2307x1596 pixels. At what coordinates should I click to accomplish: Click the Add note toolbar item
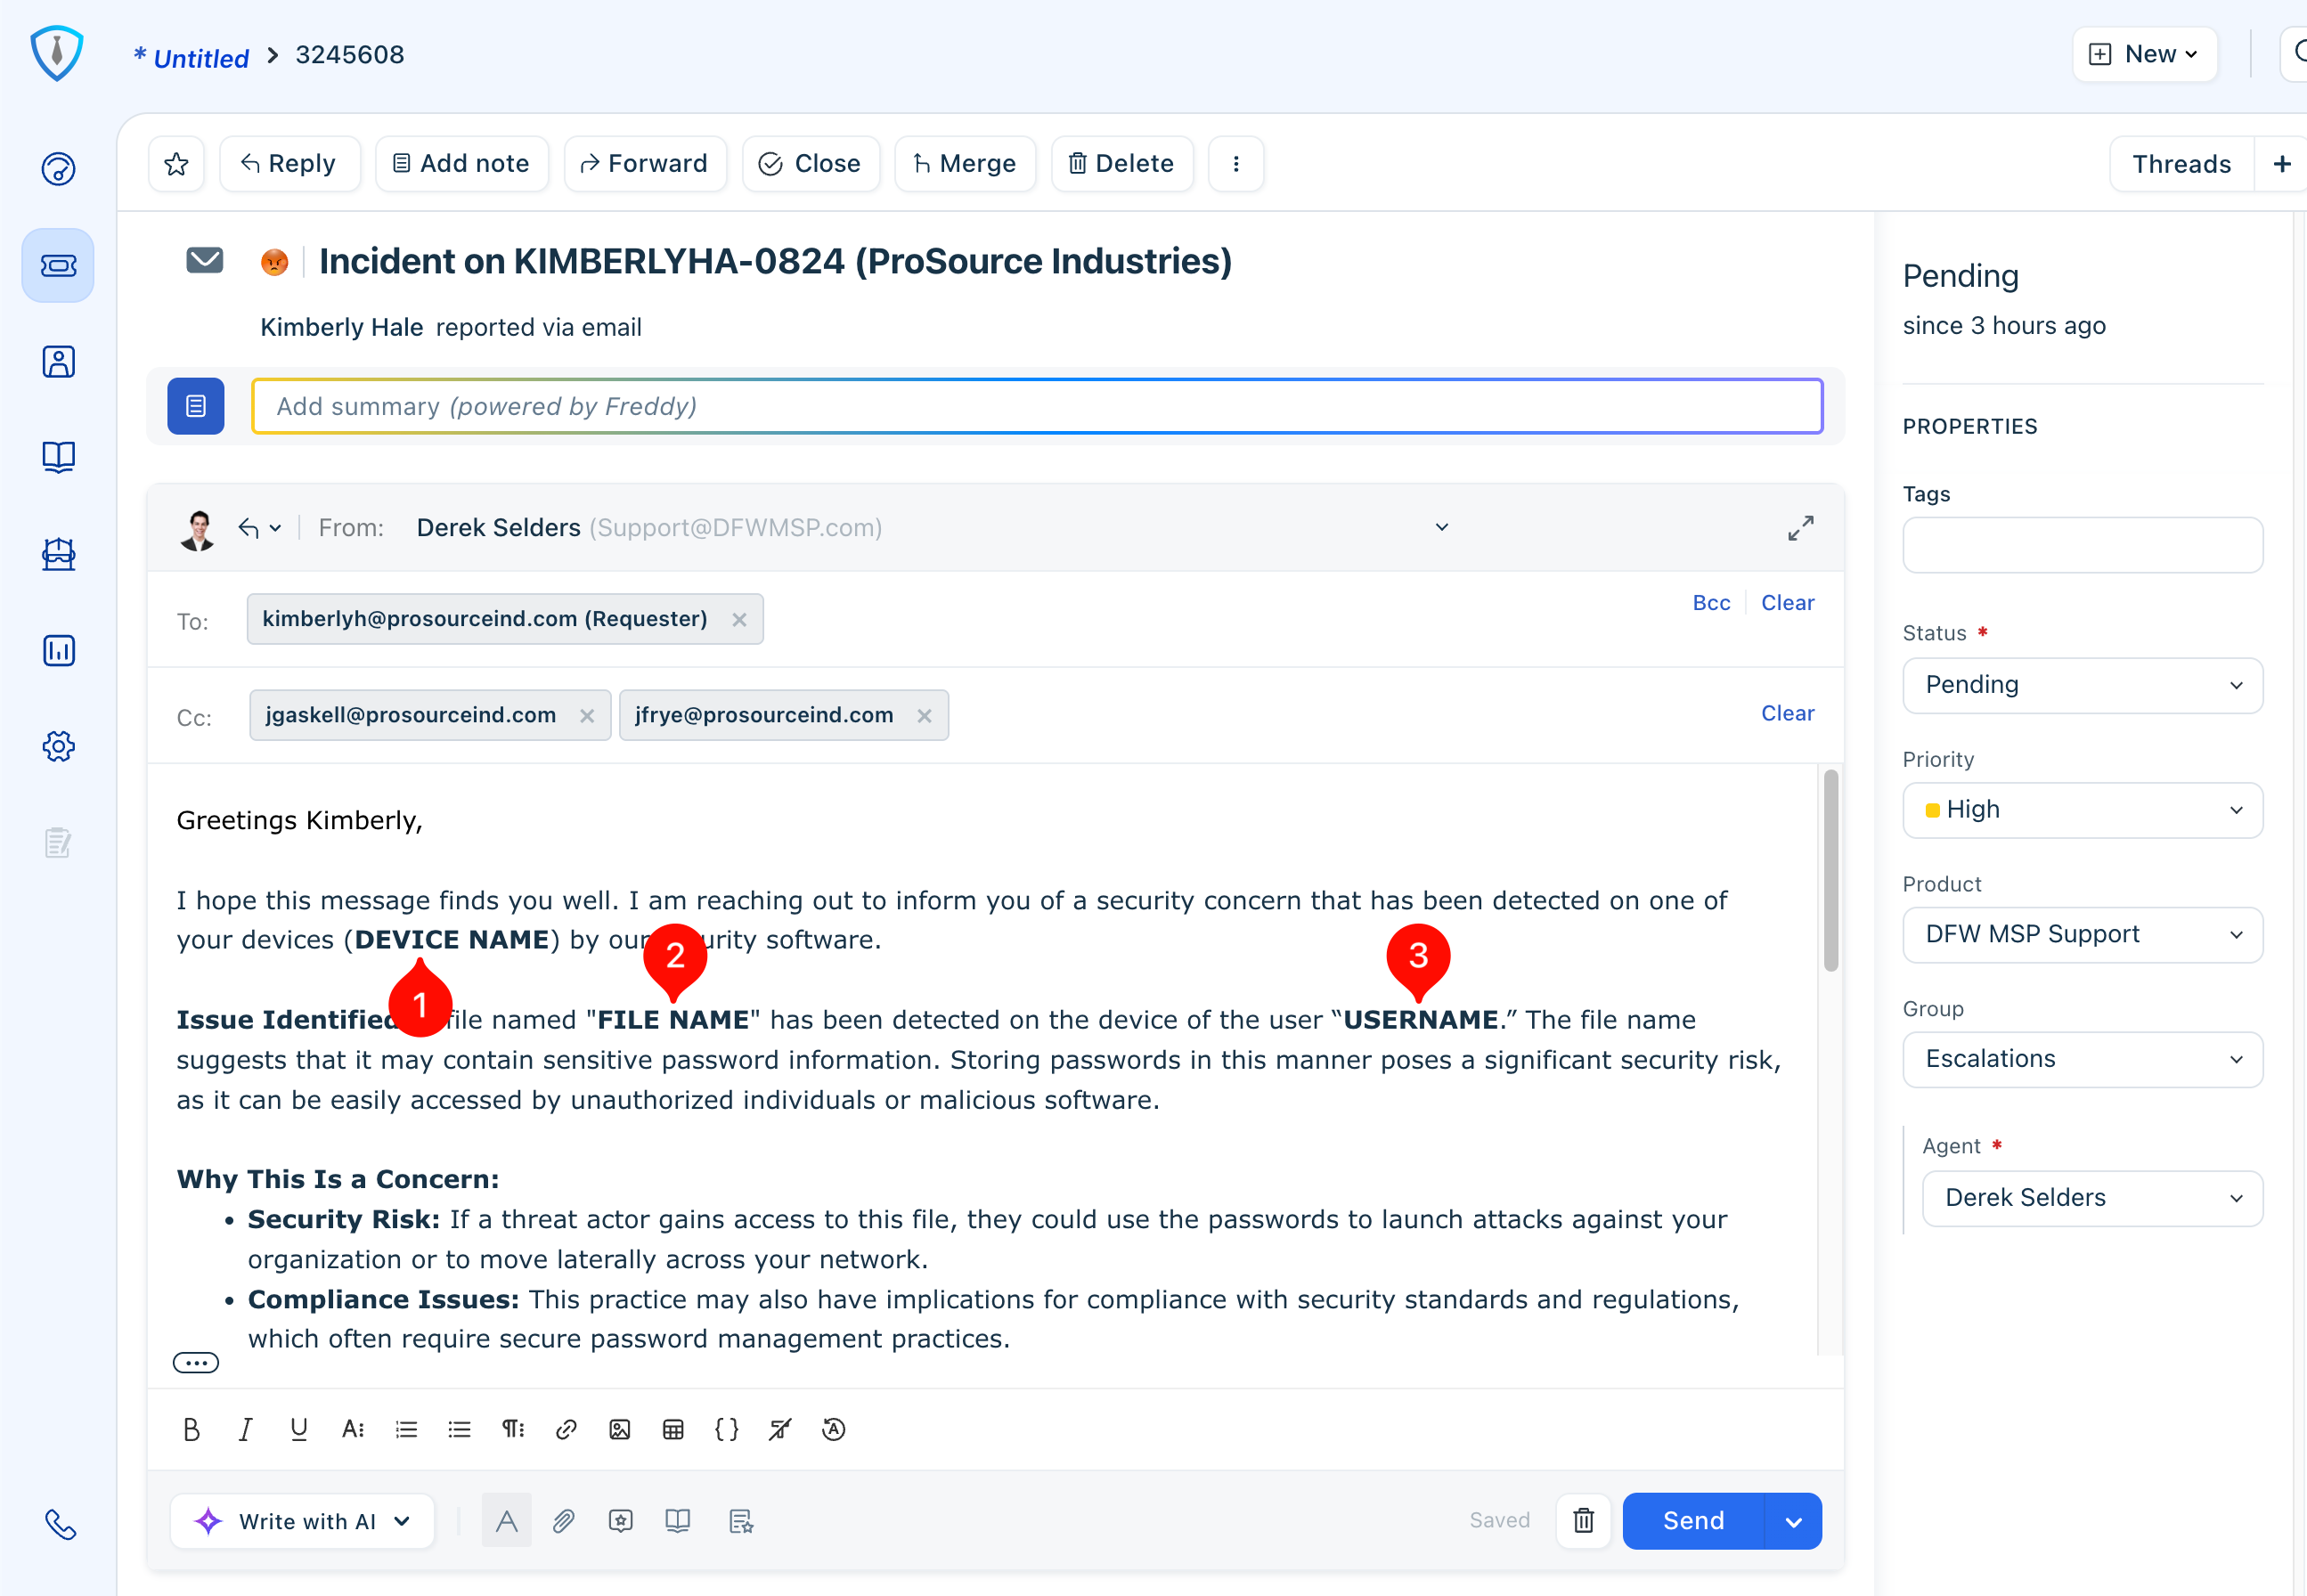click(x=462, y=164)
